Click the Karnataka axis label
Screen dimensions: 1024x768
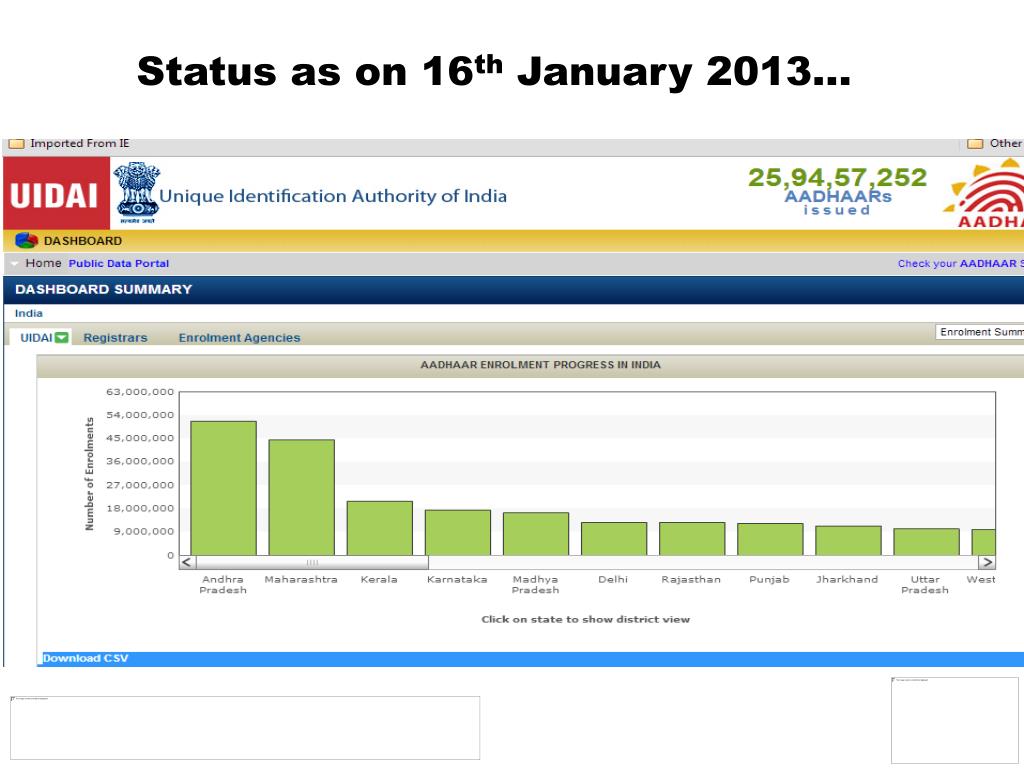click(x=457, y=579)
